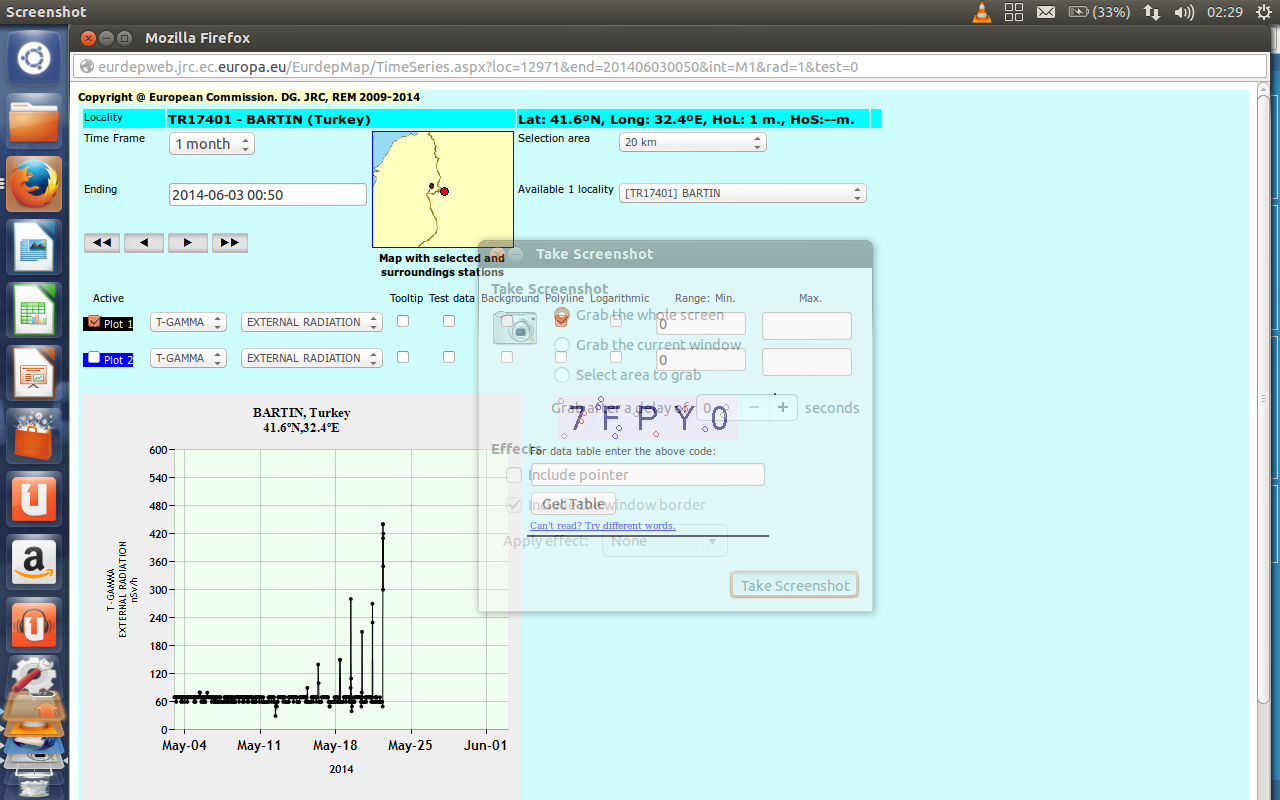This screenshot has width=1280, height=800.
Task: Click the single step-forward arrow button
Action: coord(187,243)
